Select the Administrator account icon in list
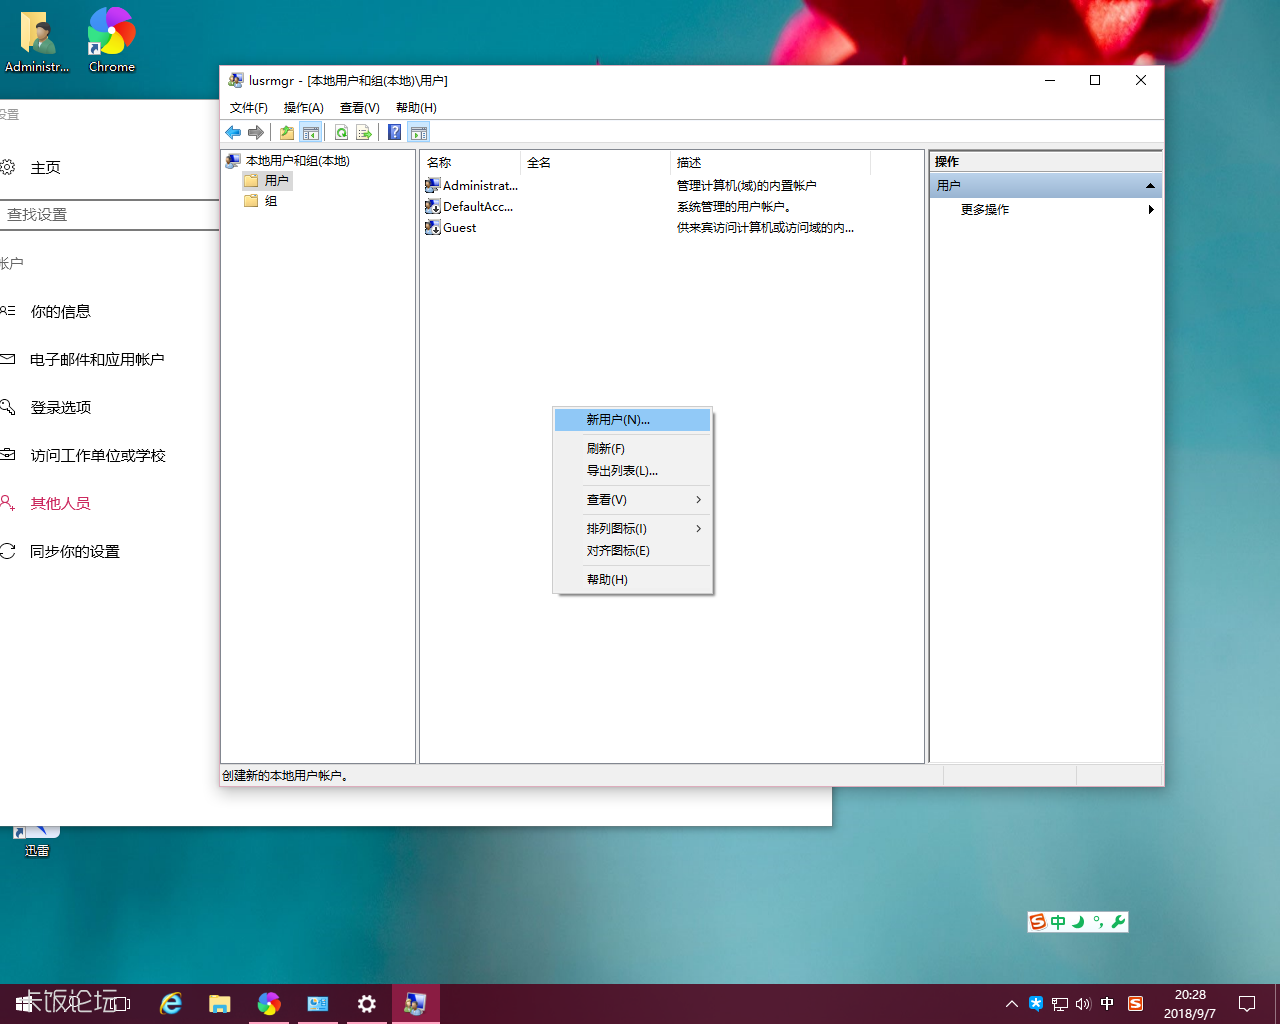1280x1024 pixels. [x=433, y=185]
